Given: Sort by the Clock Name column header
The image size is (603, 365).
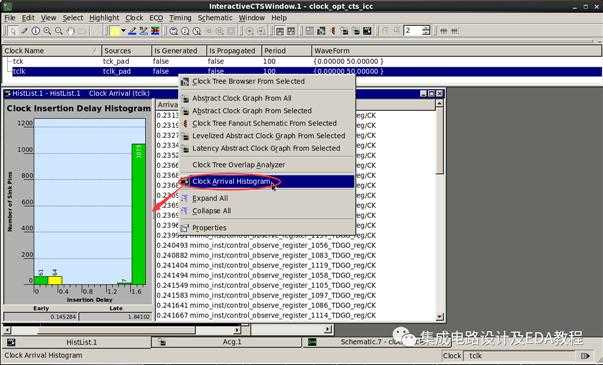Looking at the screenshot, I should pyautogui.click(x=52, y=51).
